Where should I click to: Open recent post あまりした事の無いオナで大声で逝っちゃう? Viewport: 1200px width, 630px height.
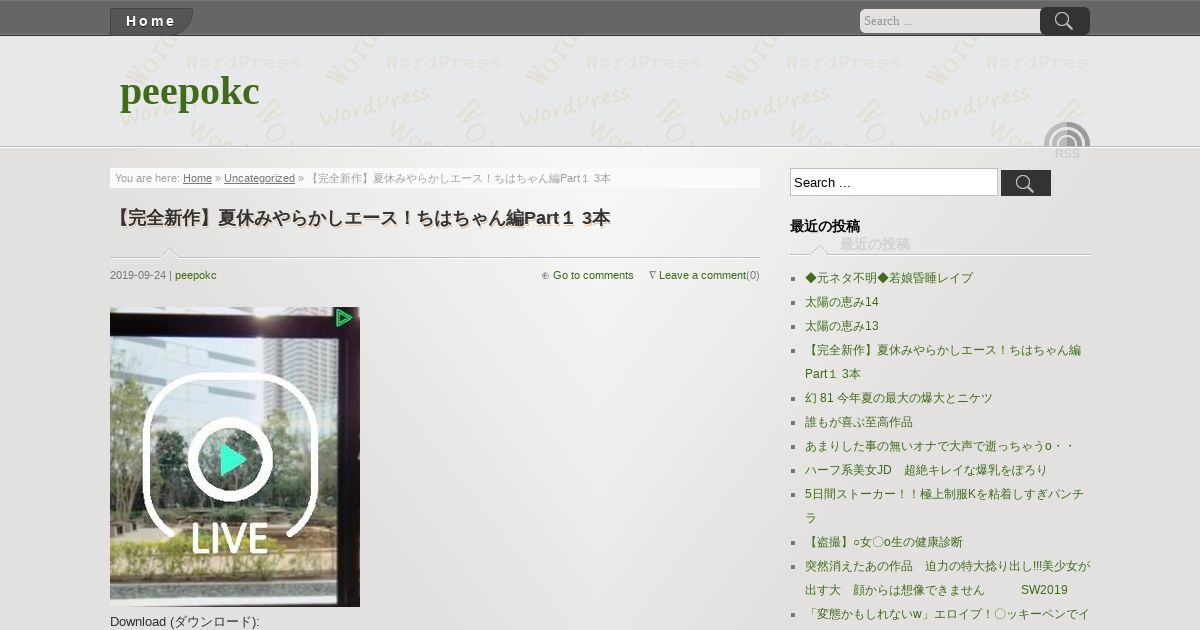[x=940, y=446]
